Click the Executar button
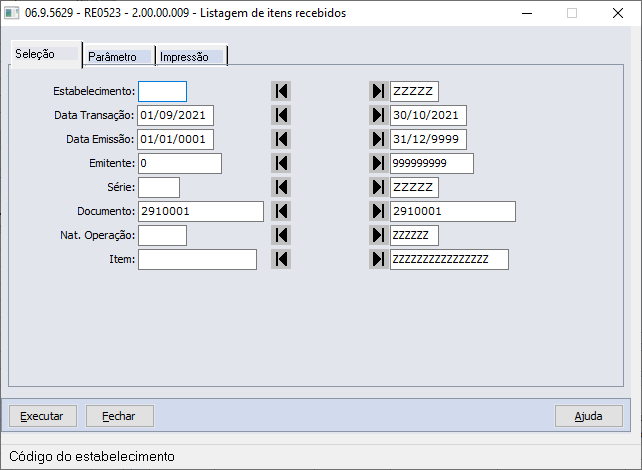The height and width of the screenshot is (470, 642). tap(43, 416)
